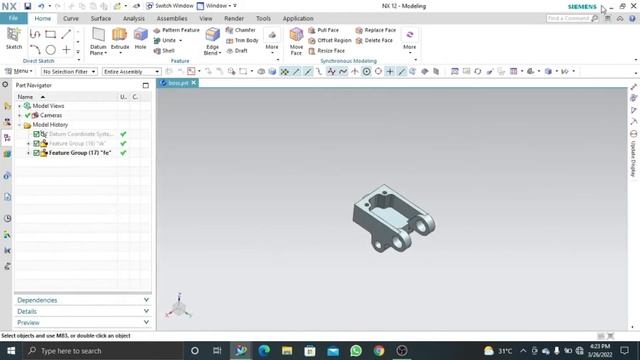
Task: Click the Draft command
Action: 237,51
